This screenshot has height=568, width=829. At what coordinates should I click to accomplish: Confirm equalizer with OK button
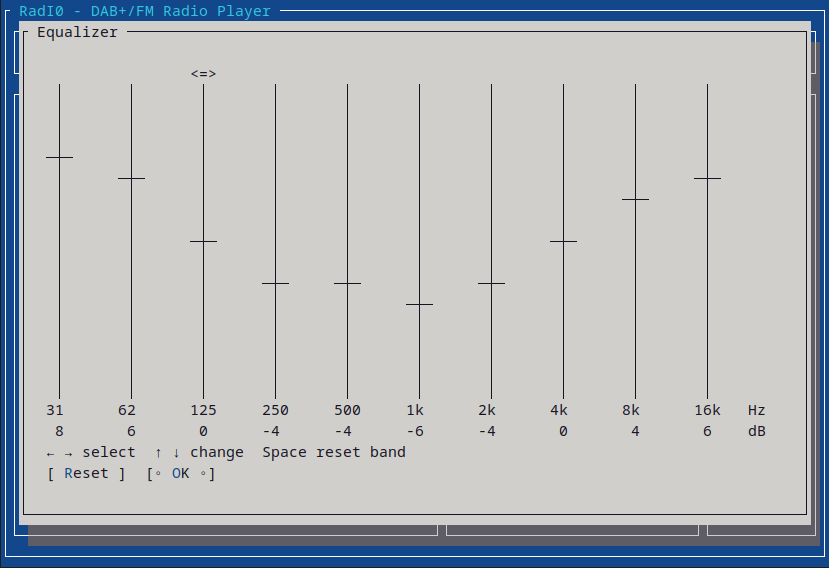tap(181, 473)
